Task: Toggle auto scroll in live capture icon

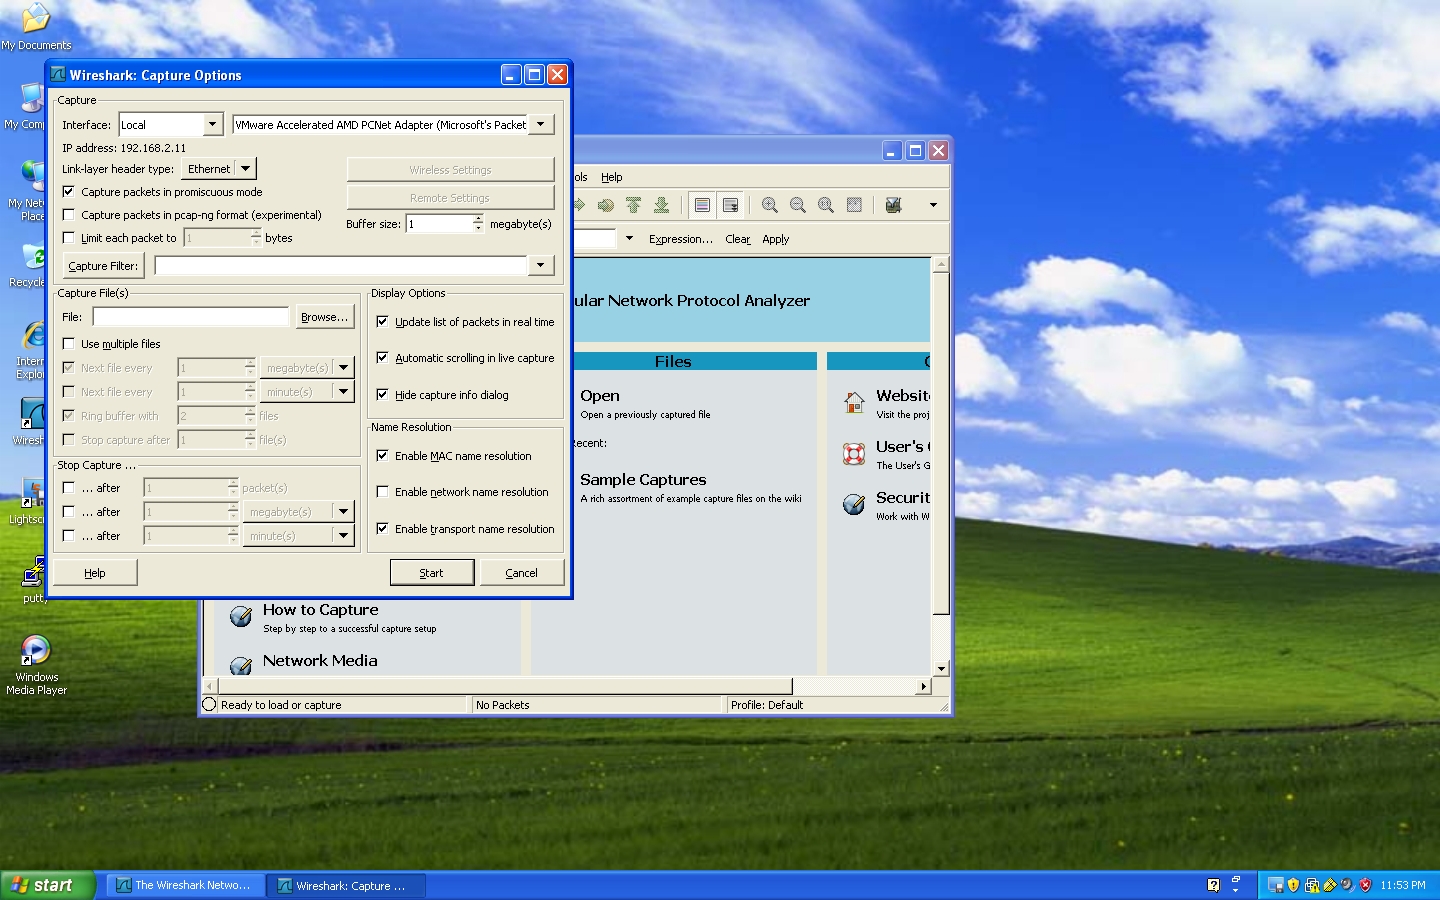Action: click(x=731, y=205)
